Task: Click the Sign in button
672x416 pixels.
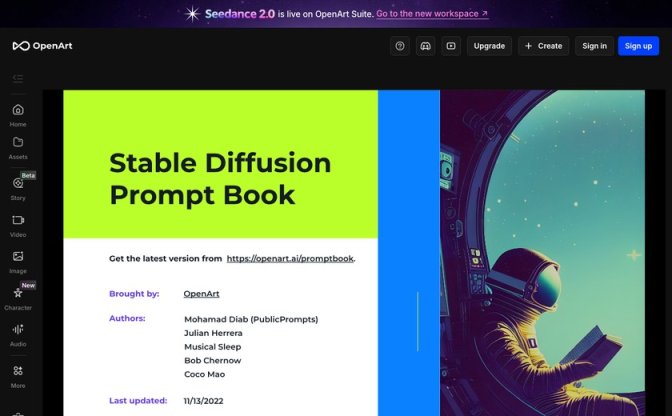Action: 594,46
